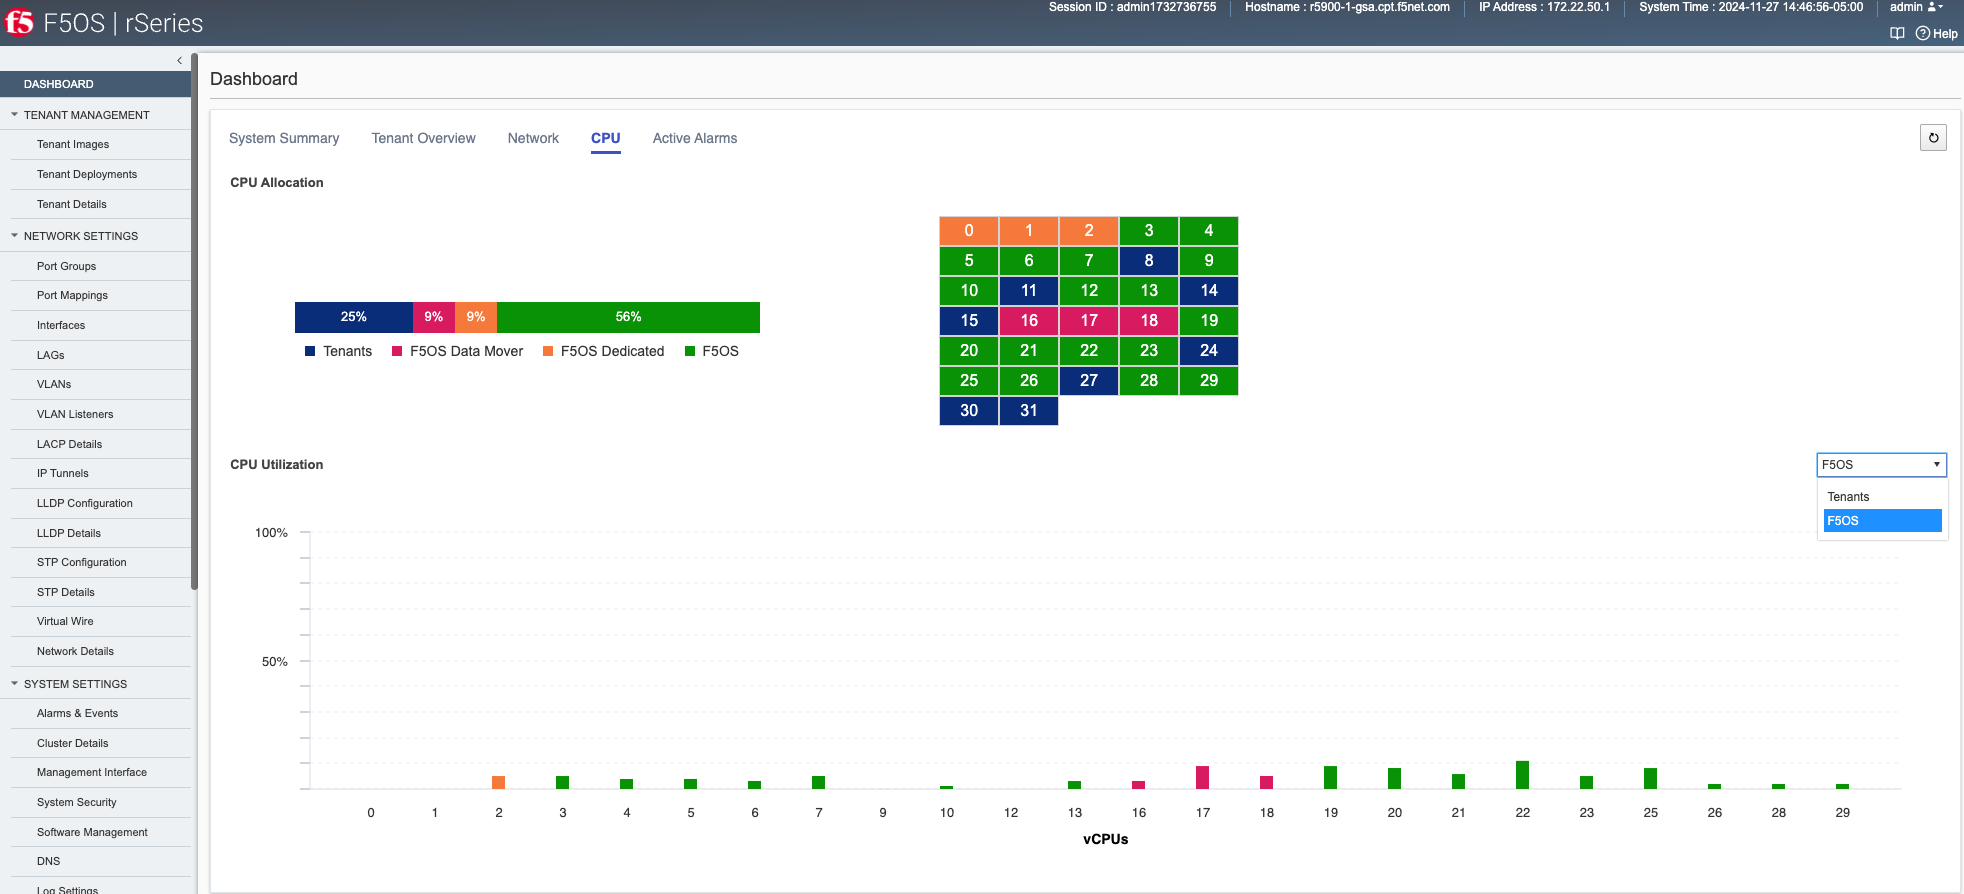
Task: Choose Tenants in the dropdown list
Action: 1882,497
